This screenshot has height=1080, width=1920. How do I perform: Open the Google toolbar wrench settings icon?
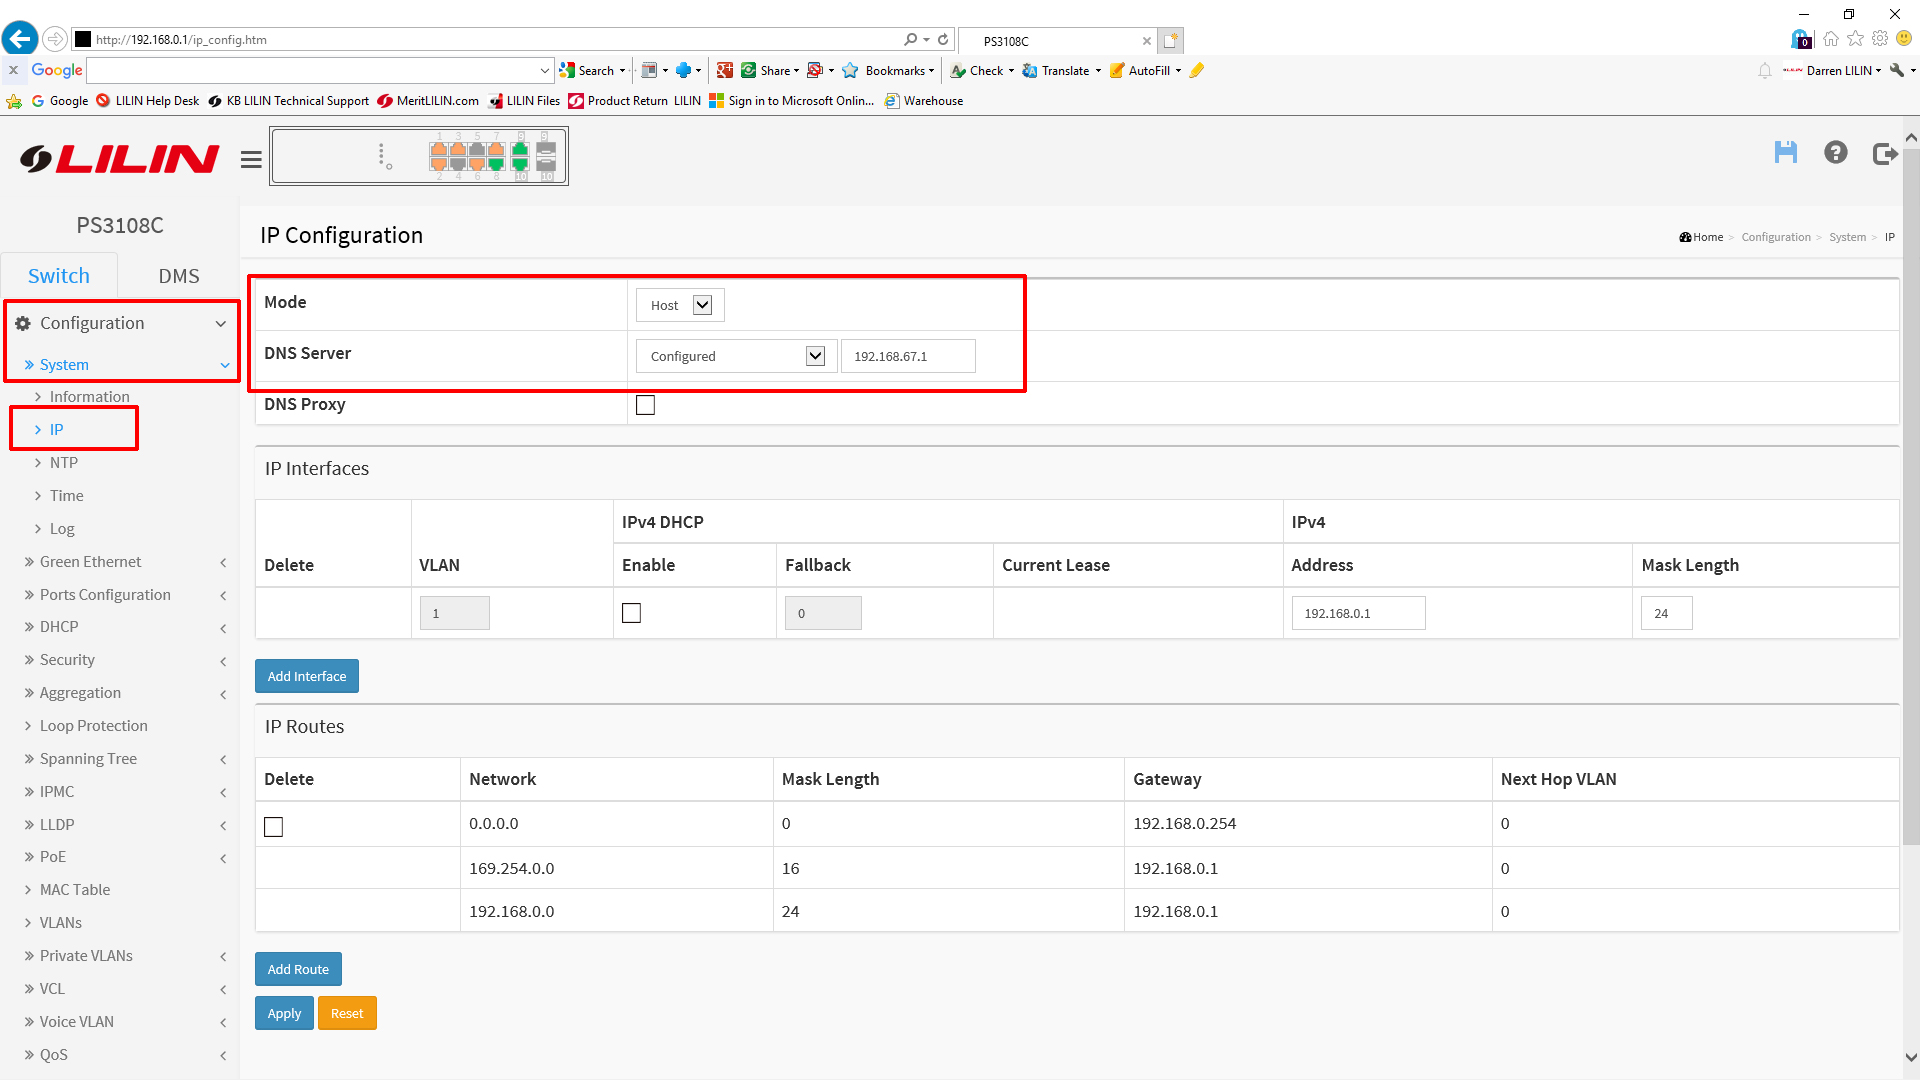1897,70
